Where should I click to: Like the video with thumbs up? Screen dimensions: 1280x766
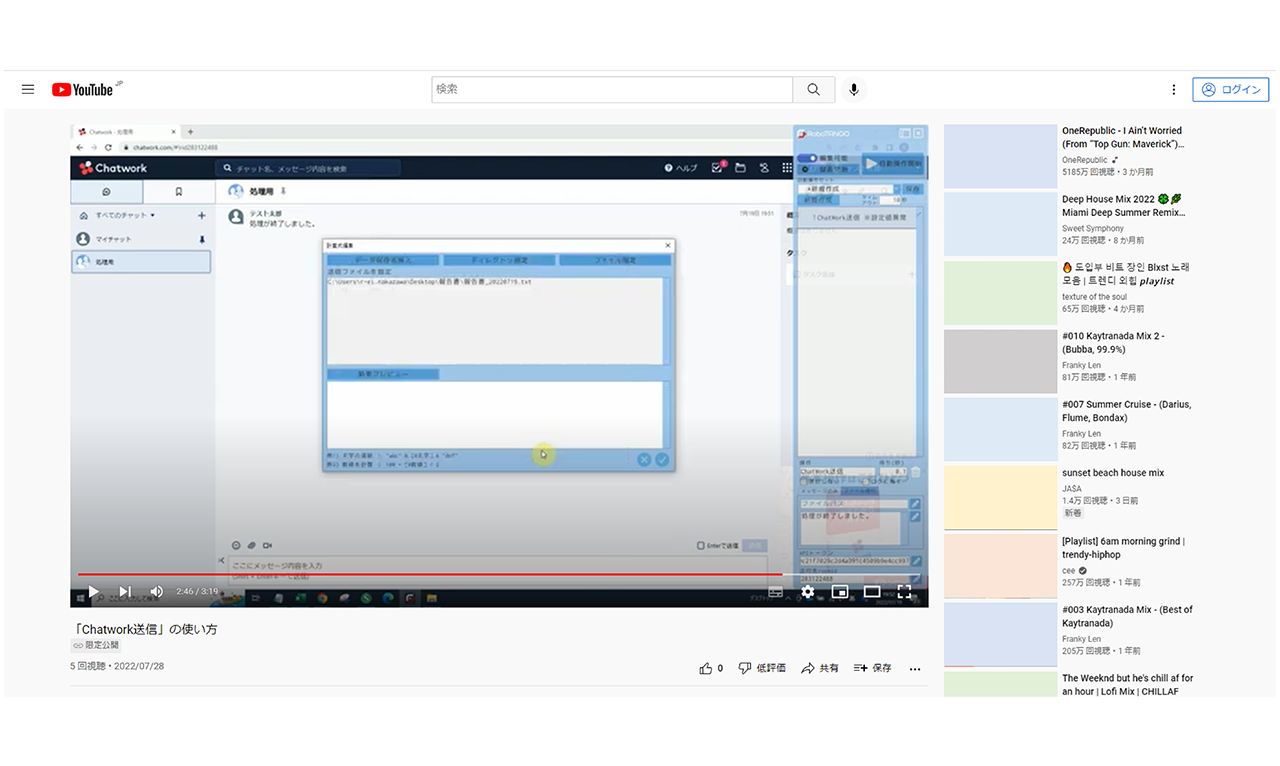click(711, 668)
